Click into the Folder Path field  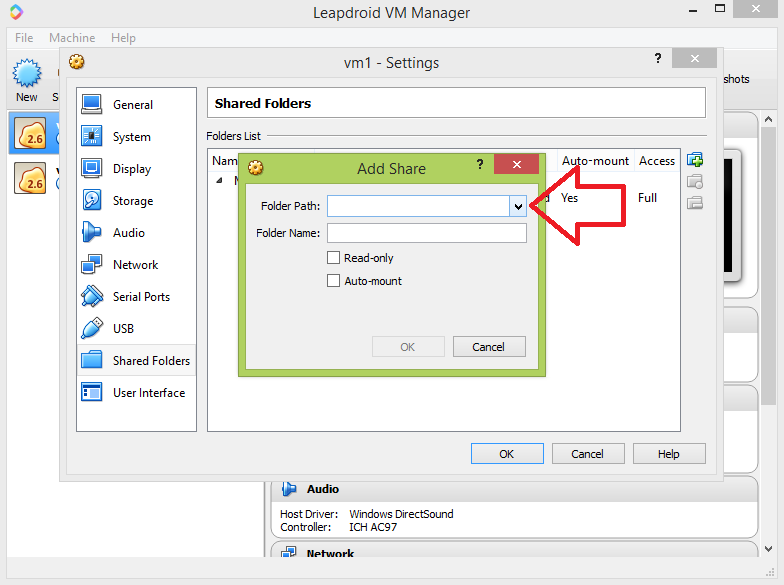click(418, 206)
